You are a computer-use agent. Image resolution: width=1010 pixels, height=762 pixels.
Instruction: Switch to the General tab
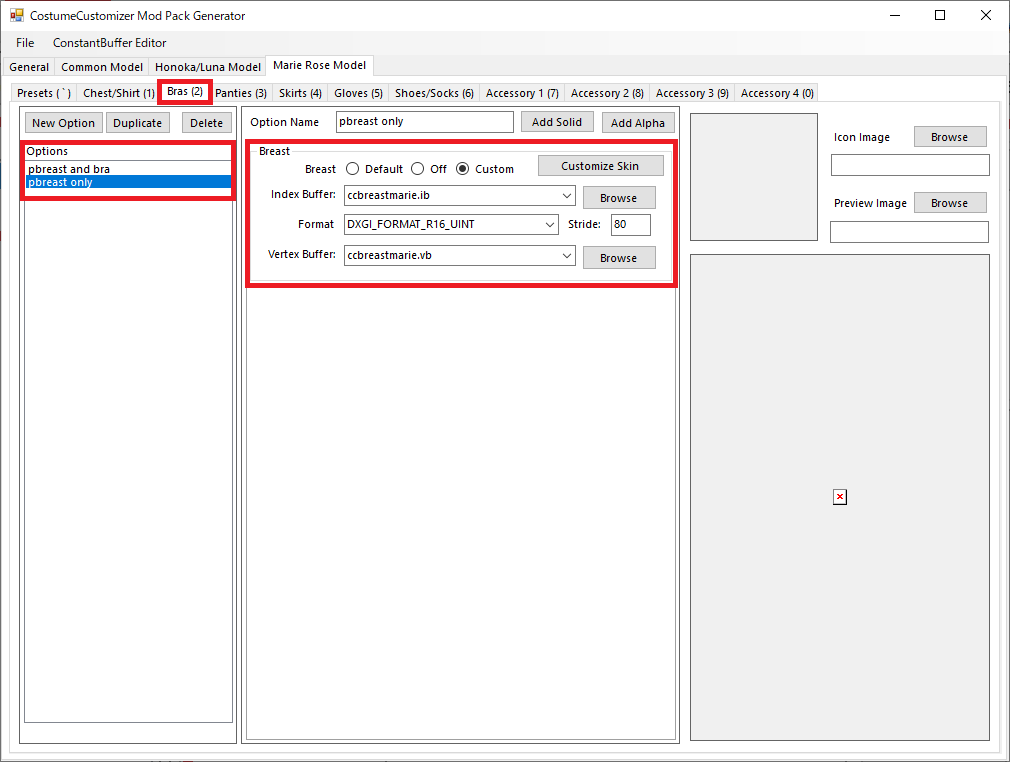point(29,67)
